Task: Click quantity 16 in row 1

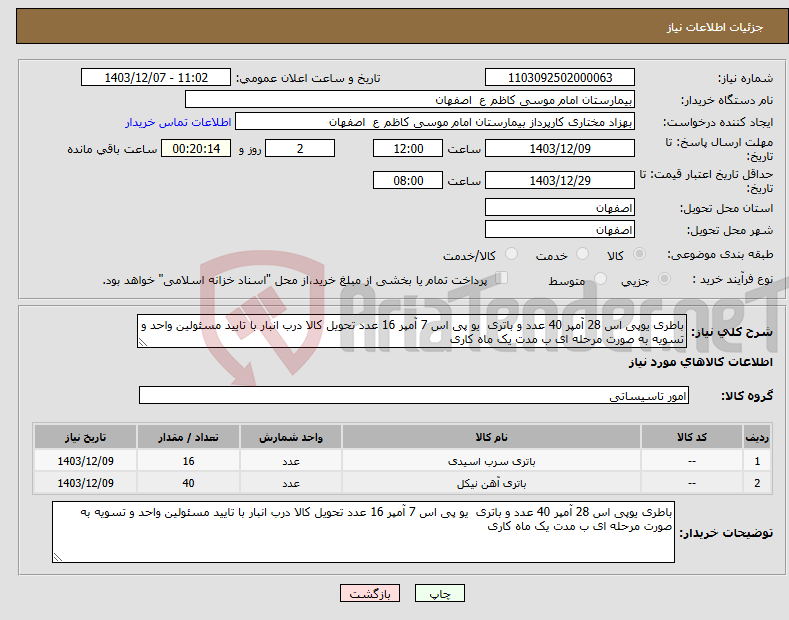Action: pos(188,461)
